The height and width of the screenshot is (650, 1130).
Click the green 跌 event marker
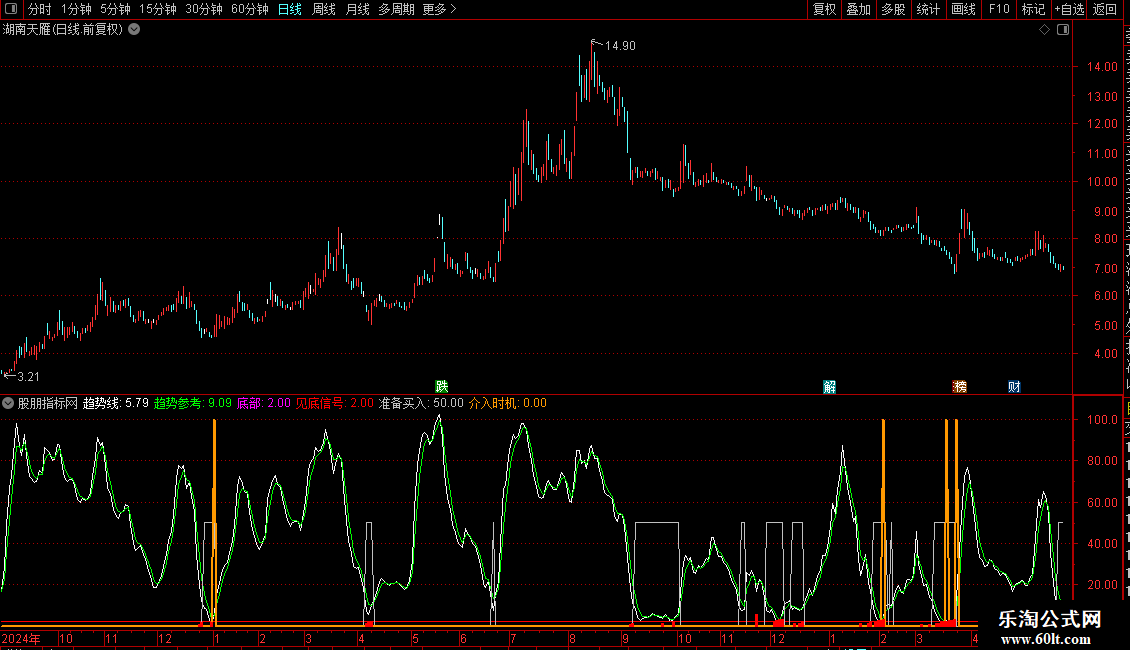coord(442,387)
